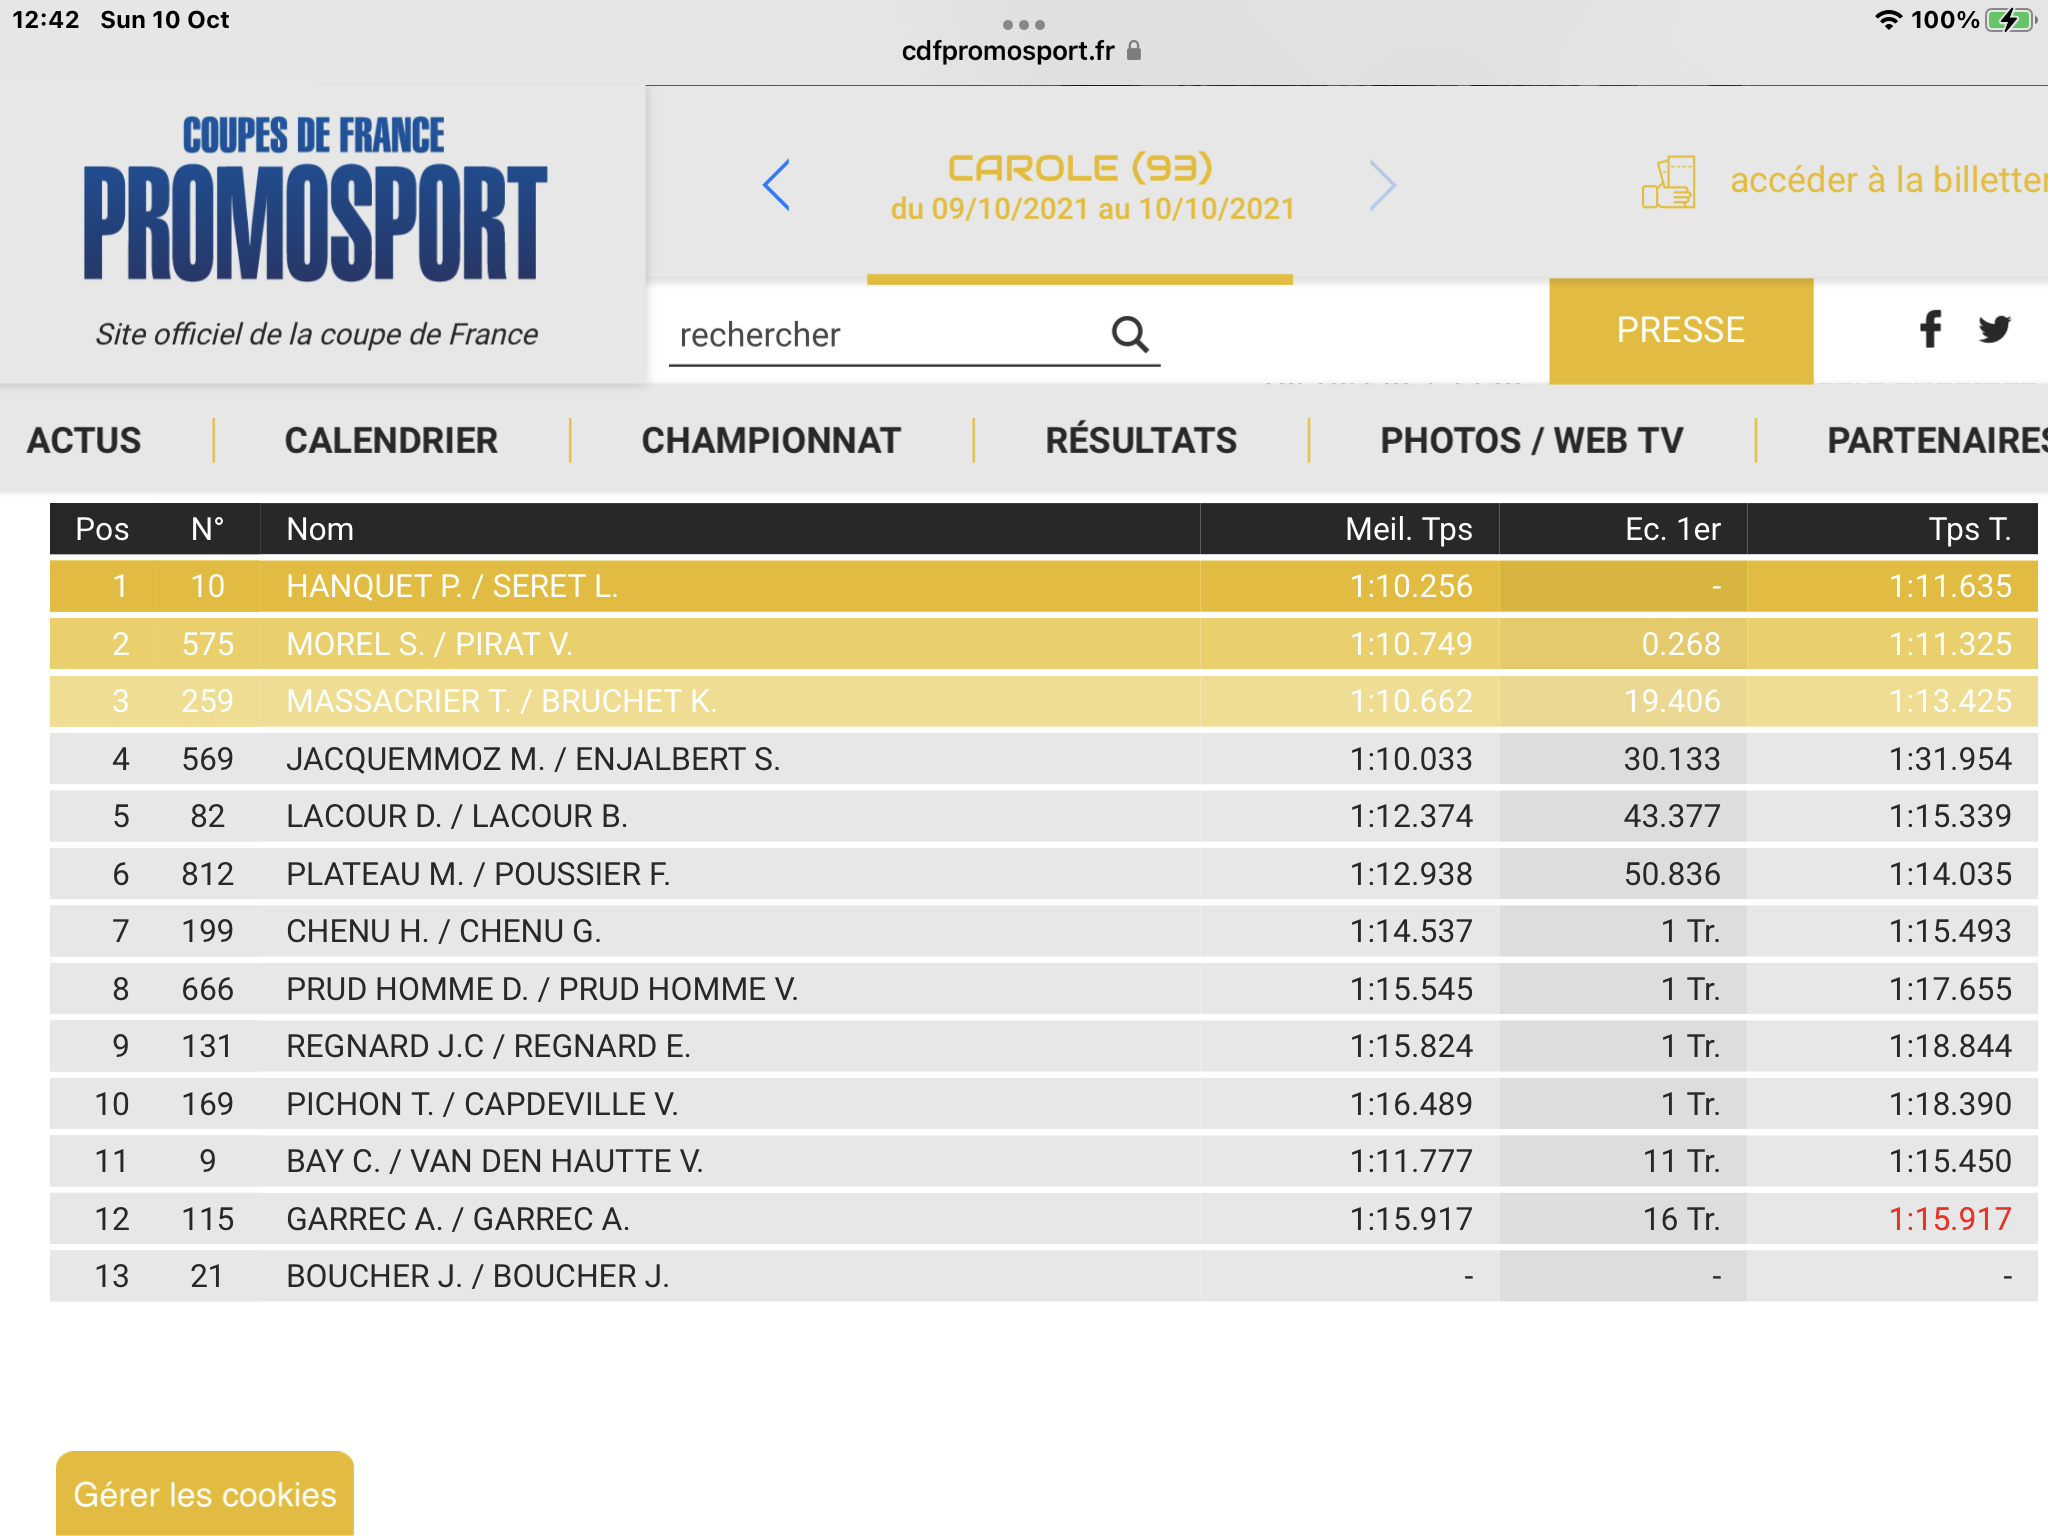The image size is (2048, 1536).
Task: Select row LACOUR D. / LACOUR B.
Action: click(1044, 816)
